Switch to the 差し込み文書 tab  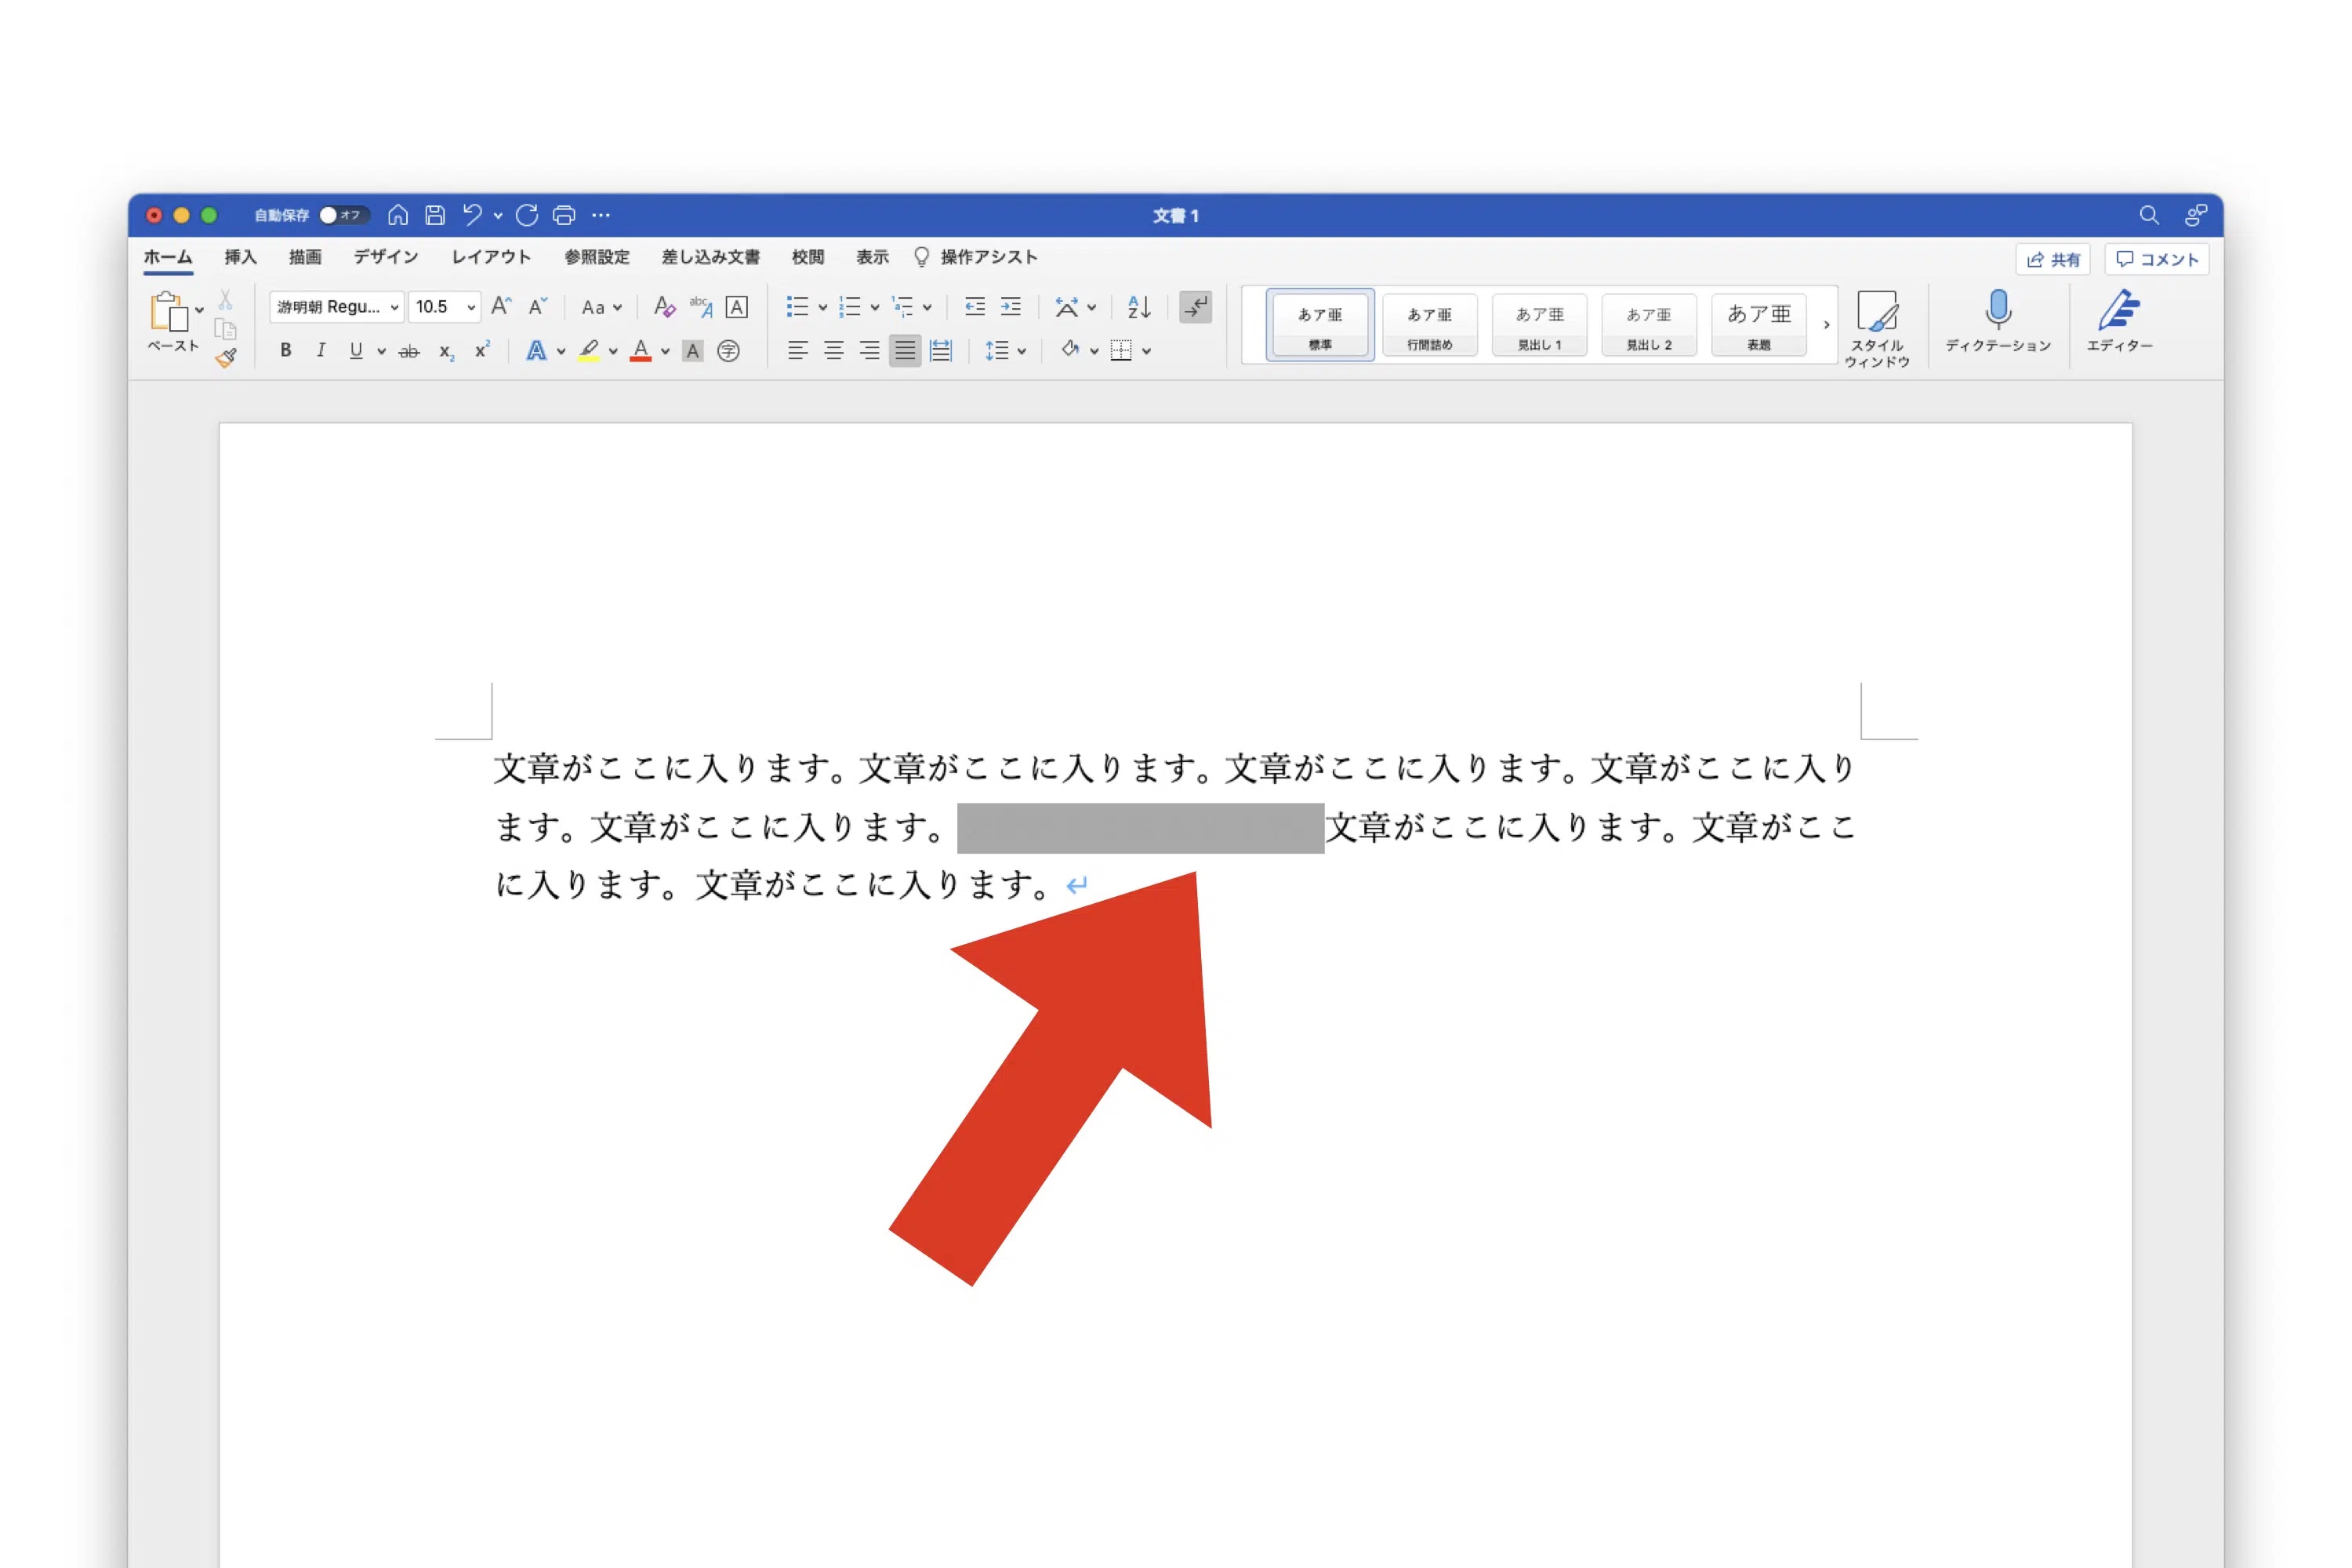pos(711,257)
